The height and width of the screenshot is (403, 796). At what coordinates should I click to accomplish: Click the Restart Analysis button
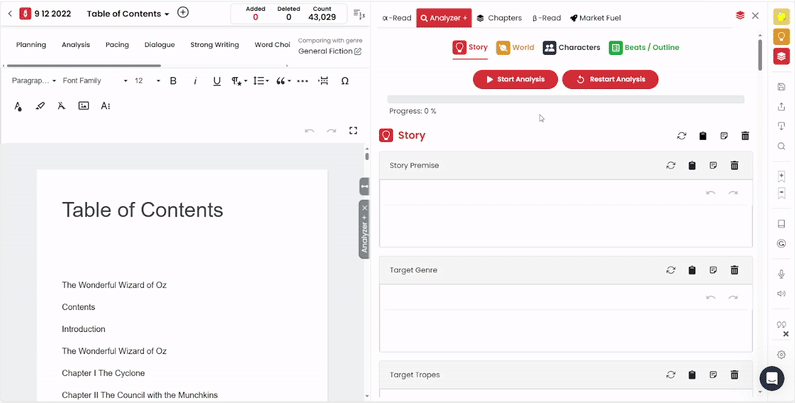pos(610,79)
